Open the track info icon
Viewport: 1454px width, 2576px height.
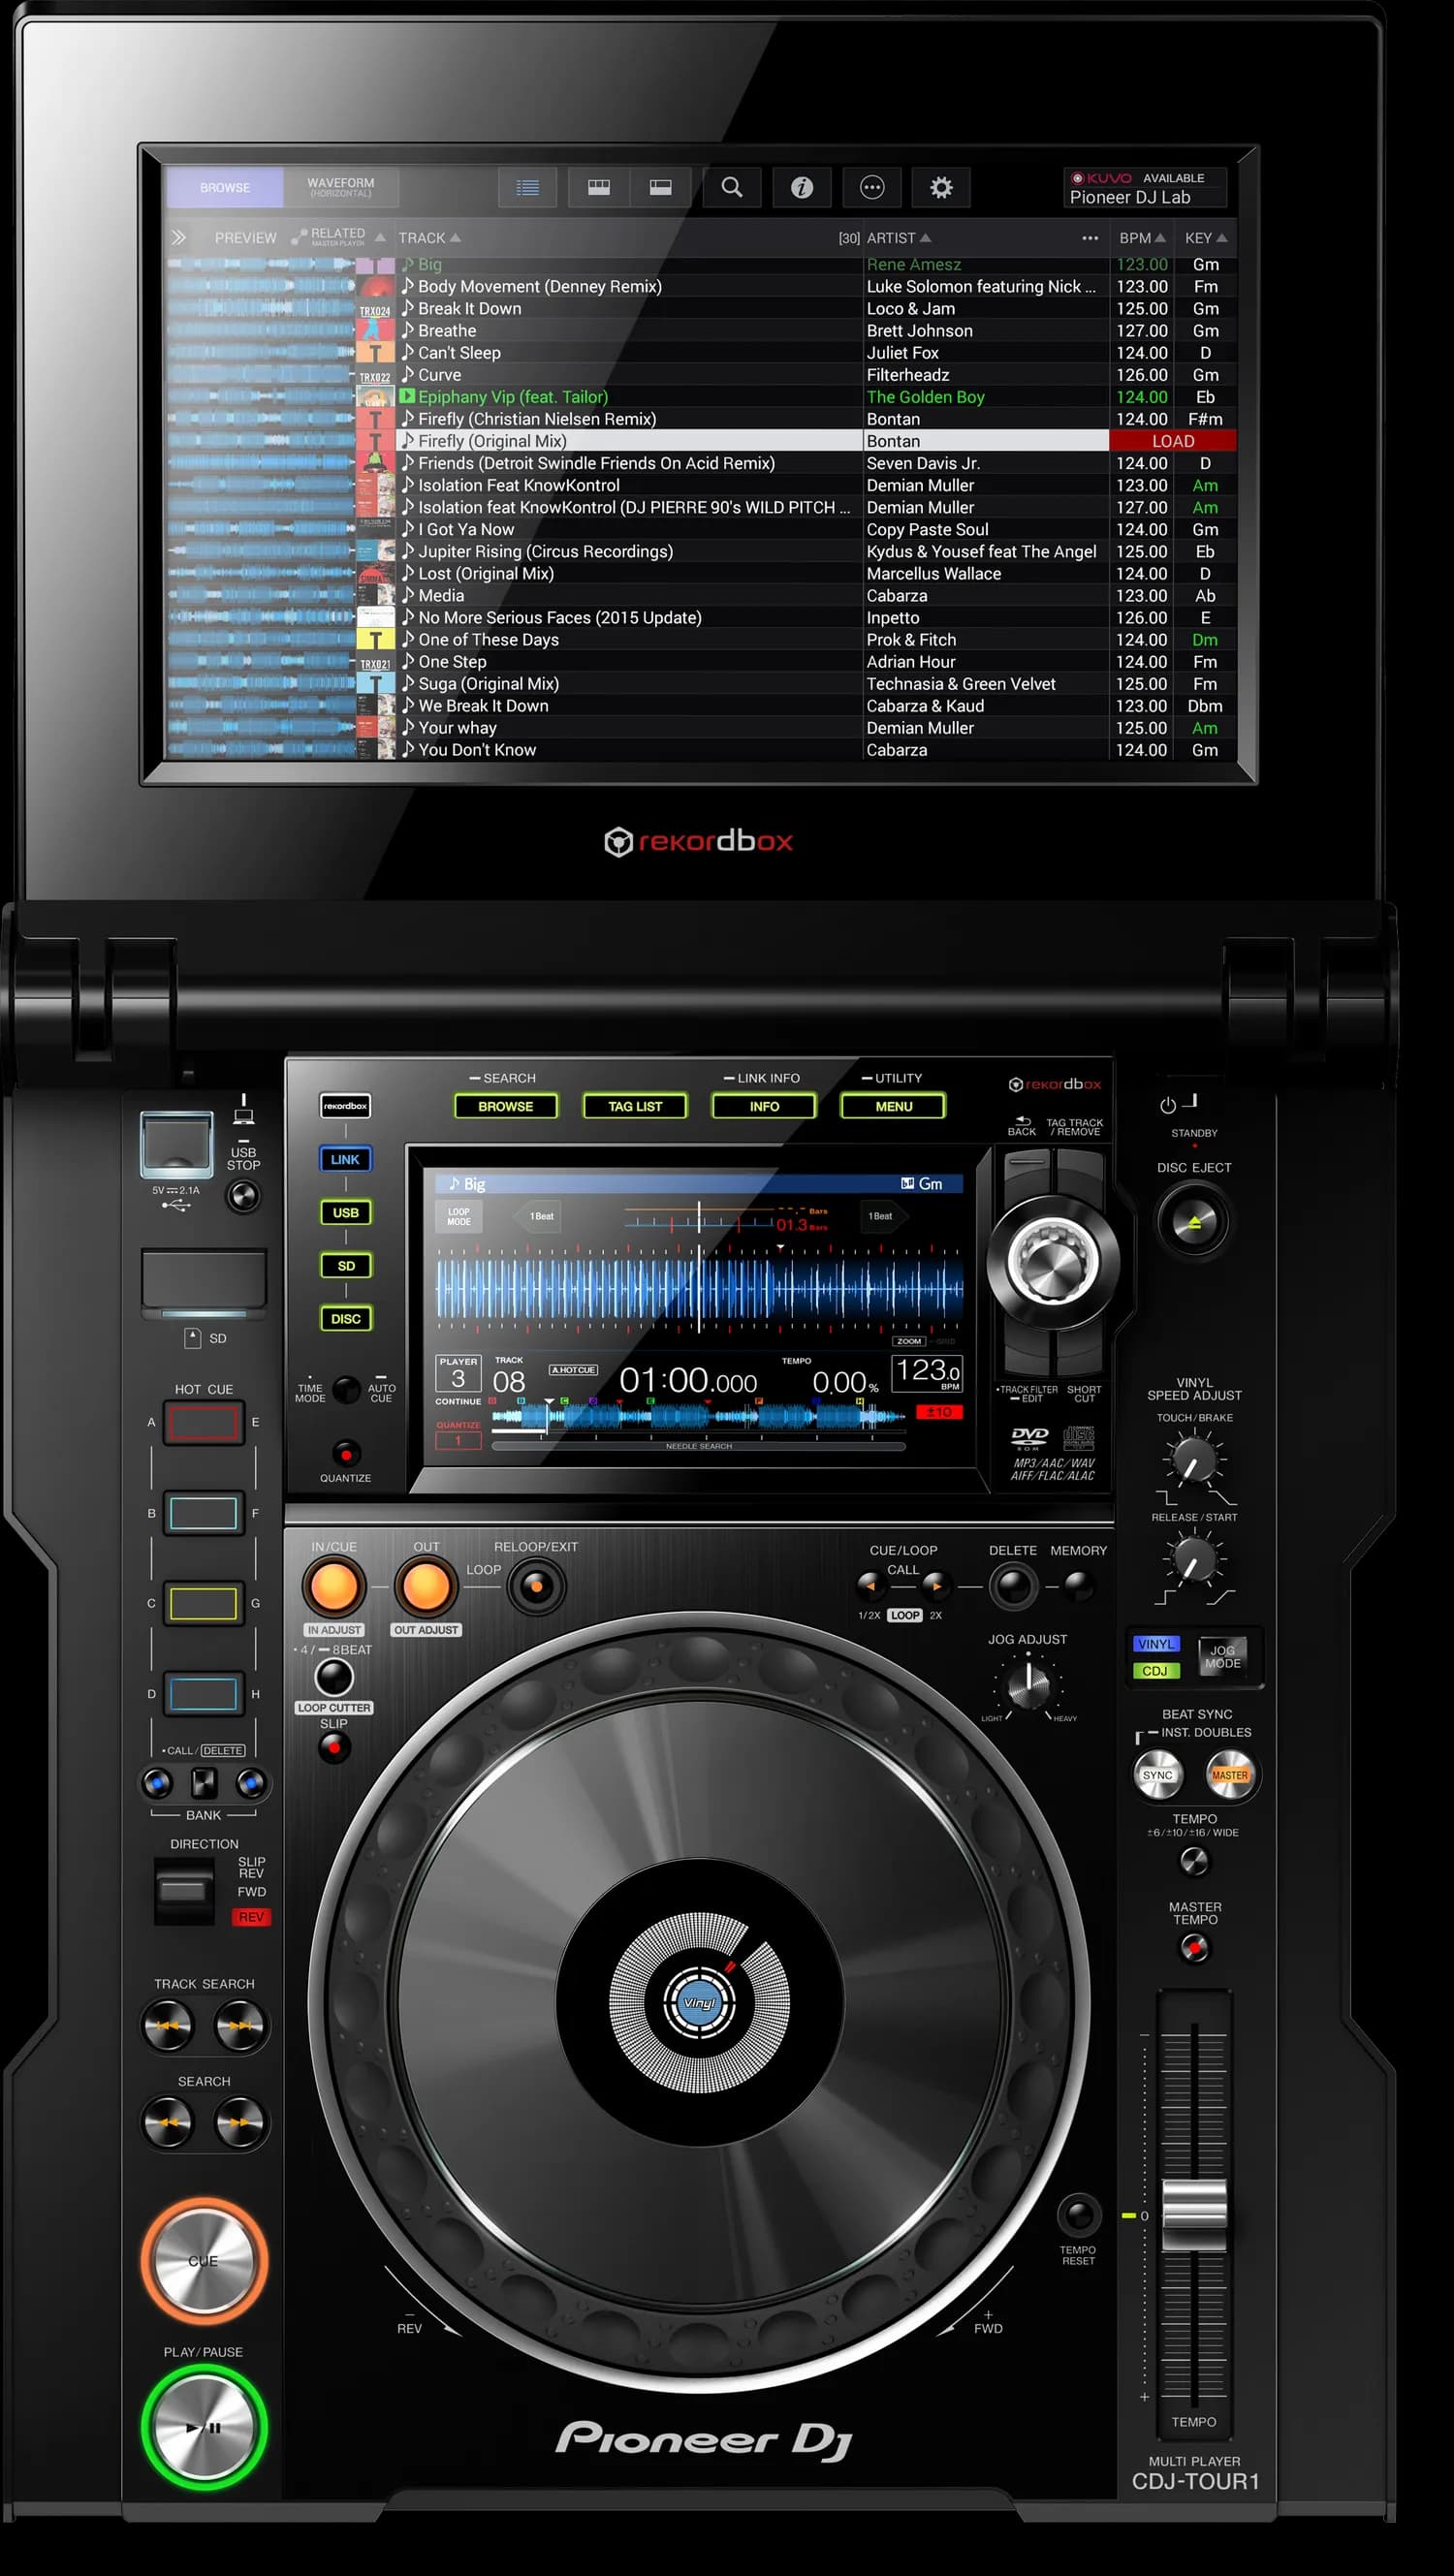coord(801,187)
